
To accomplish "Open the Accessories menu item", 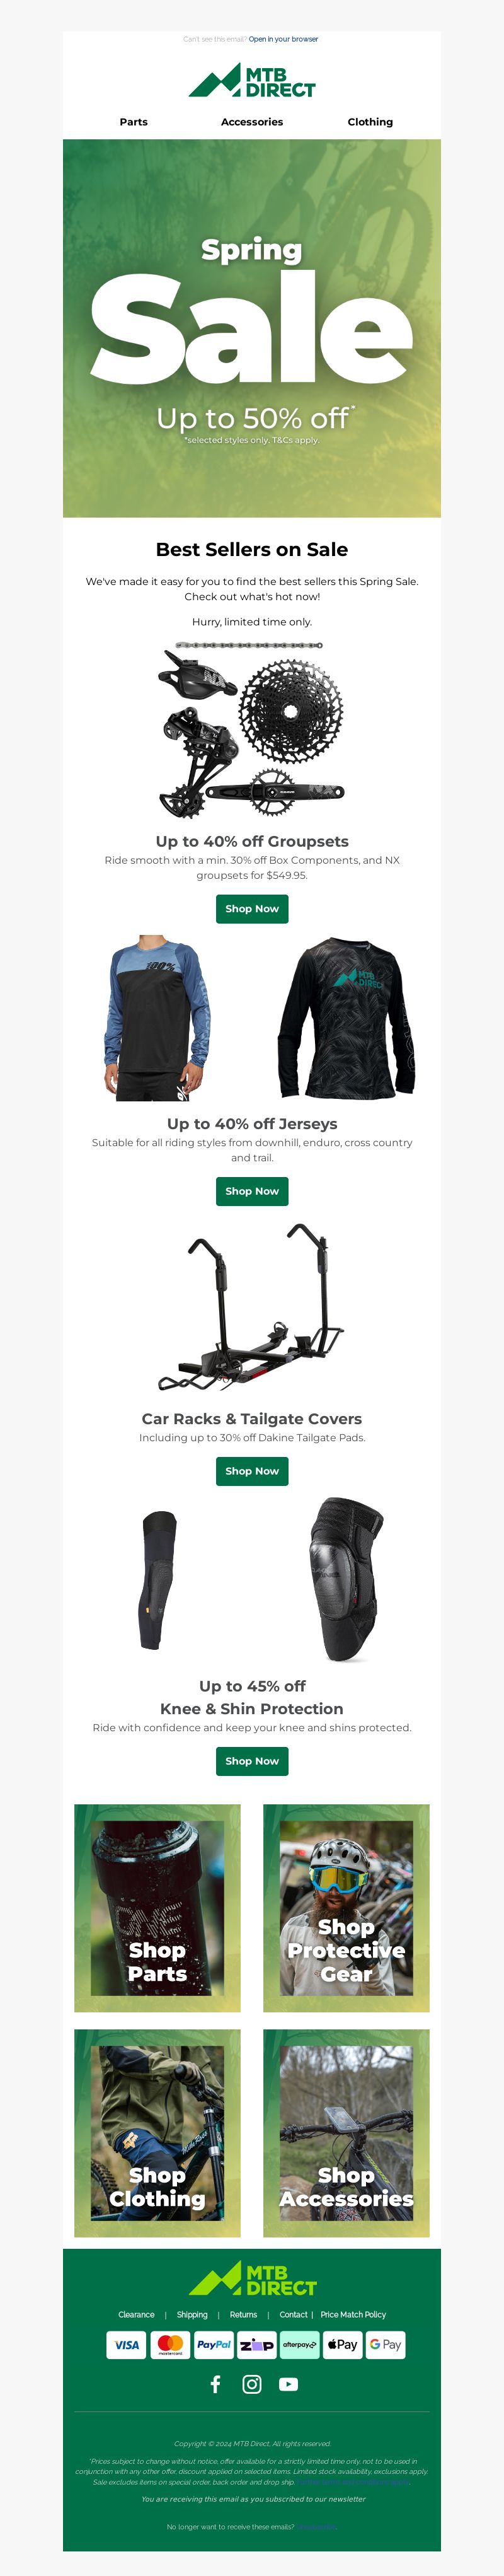I will coord(252,122).
